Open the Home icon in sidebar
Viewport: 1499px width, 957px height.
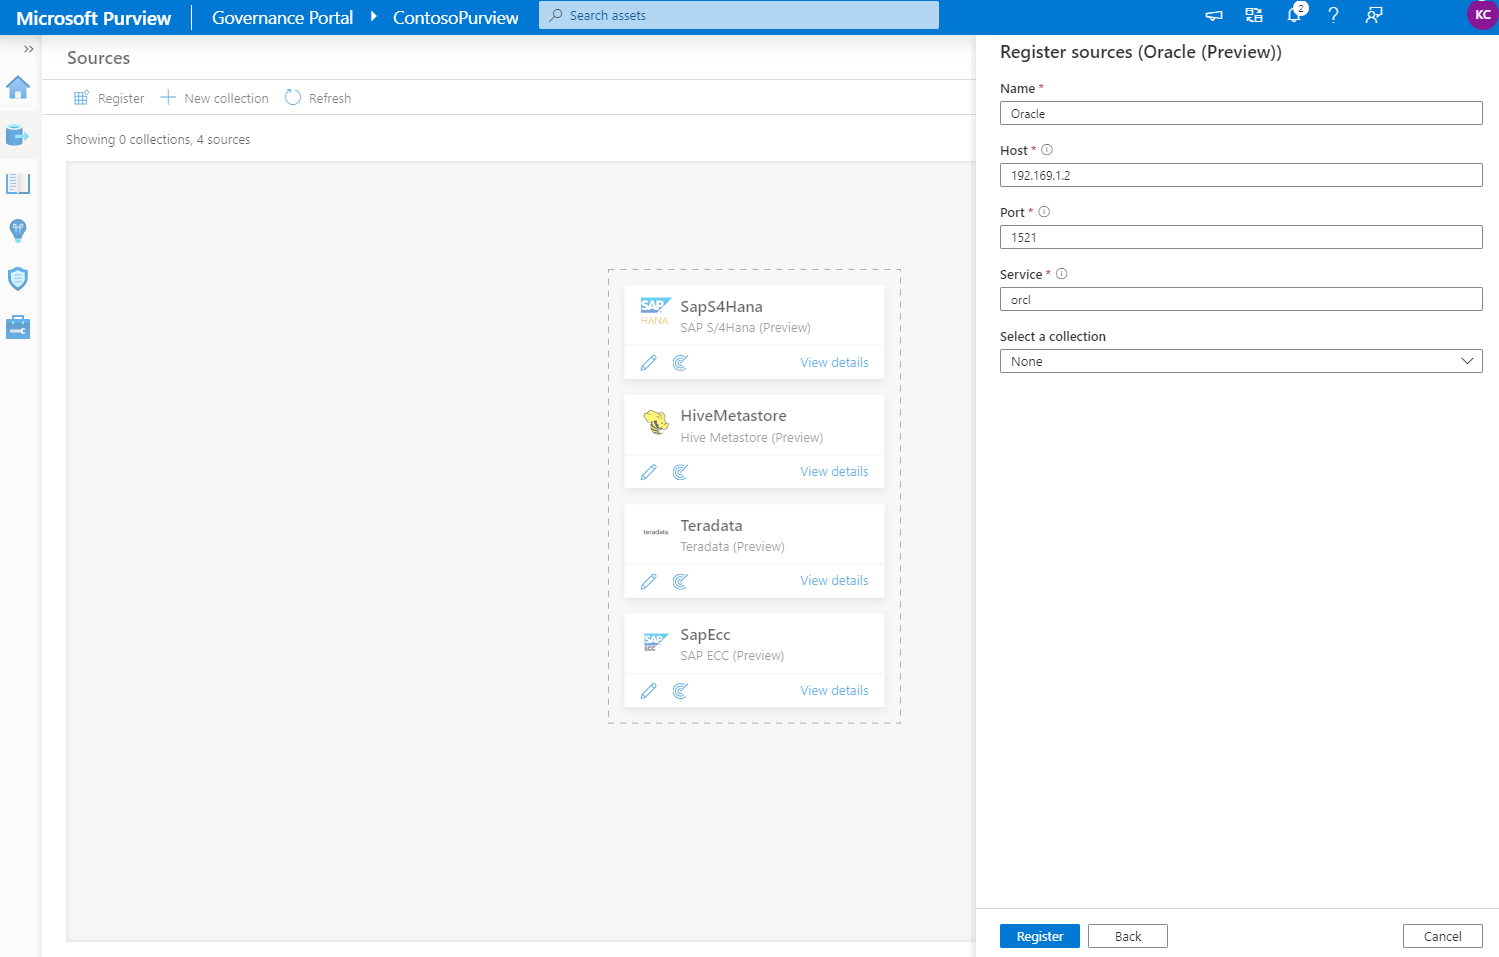18,88
